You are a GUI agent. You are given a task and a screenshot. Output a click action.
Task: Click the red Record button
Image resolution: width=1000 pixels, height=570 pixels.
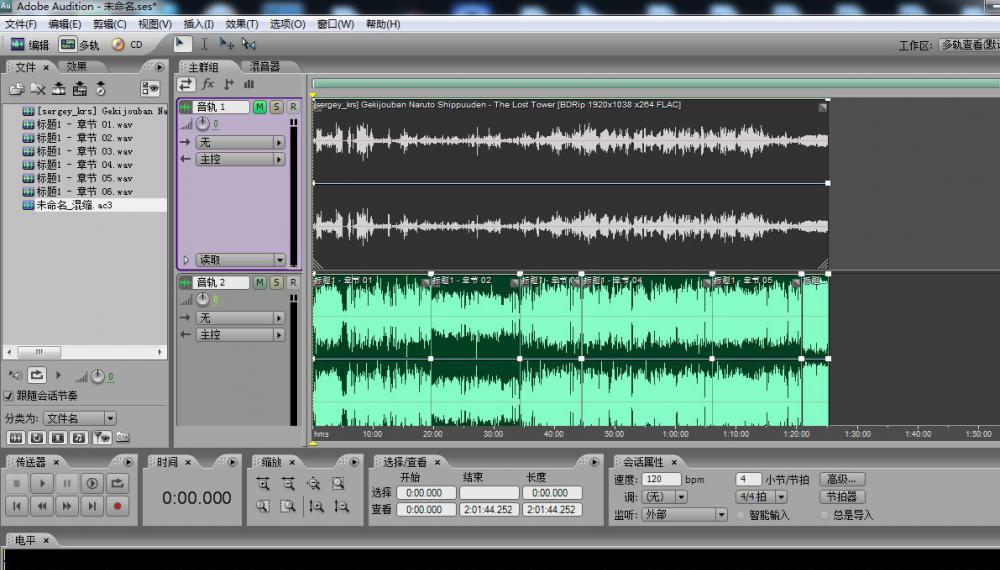click(117, 506)
